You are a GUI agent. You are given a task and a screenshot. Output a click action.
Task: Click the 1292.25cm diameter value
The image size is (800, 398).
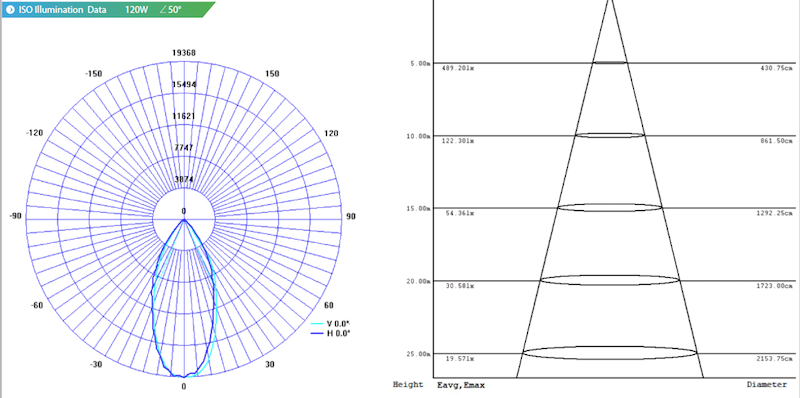[x=774, y=213]
